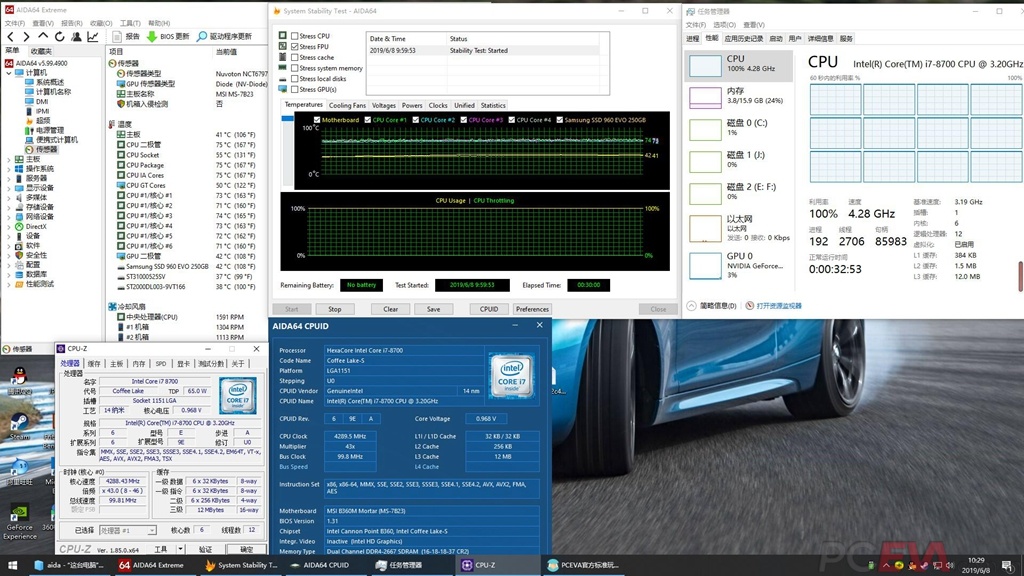
Task: Expand 显示设备 node in AIDA64 tree
Action: [x=9, y=188]
